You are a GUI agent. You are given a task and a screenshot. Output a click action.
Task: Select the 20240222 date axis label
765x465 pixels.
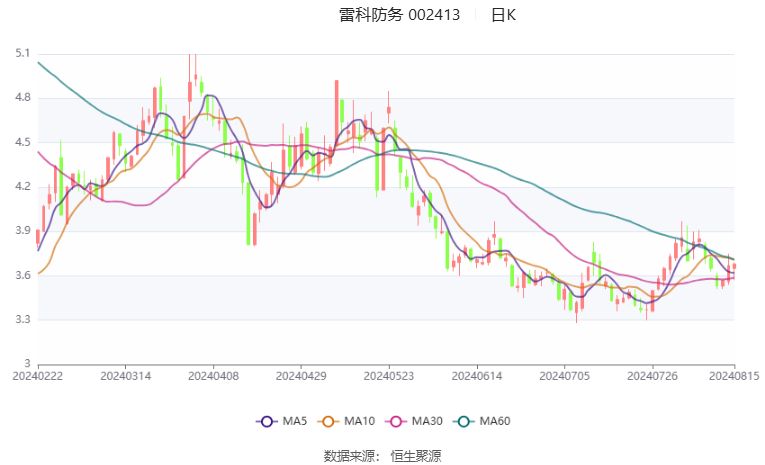pyautogui.click(x=38, y=376)
